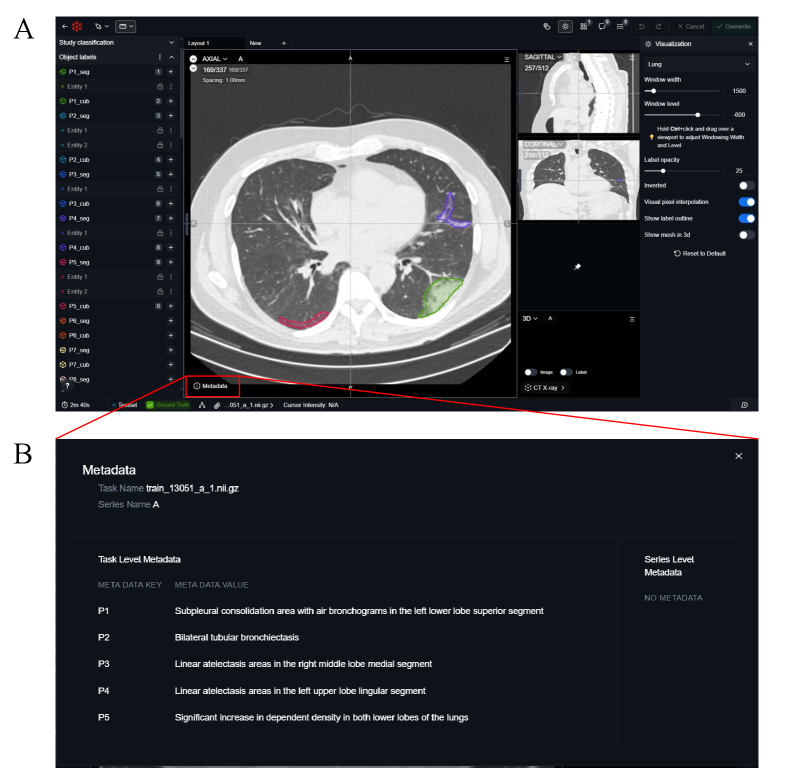Click the ...051_a_1.nii.gz file name
This screenshot has width=793, height=781.
(249, 405)
